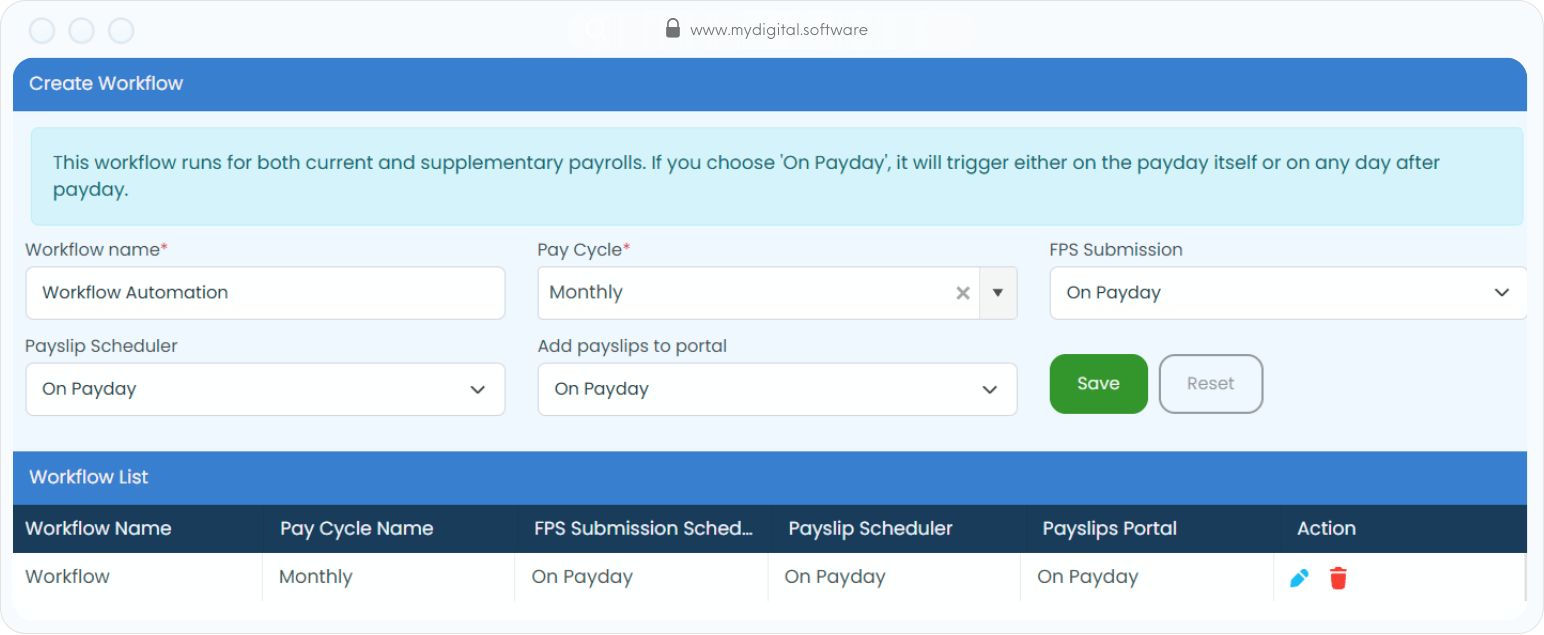Image resolution: width=1544 pixels, height=635 pixels.
Task: Click the address bar URL text
Action: point(779,30)
